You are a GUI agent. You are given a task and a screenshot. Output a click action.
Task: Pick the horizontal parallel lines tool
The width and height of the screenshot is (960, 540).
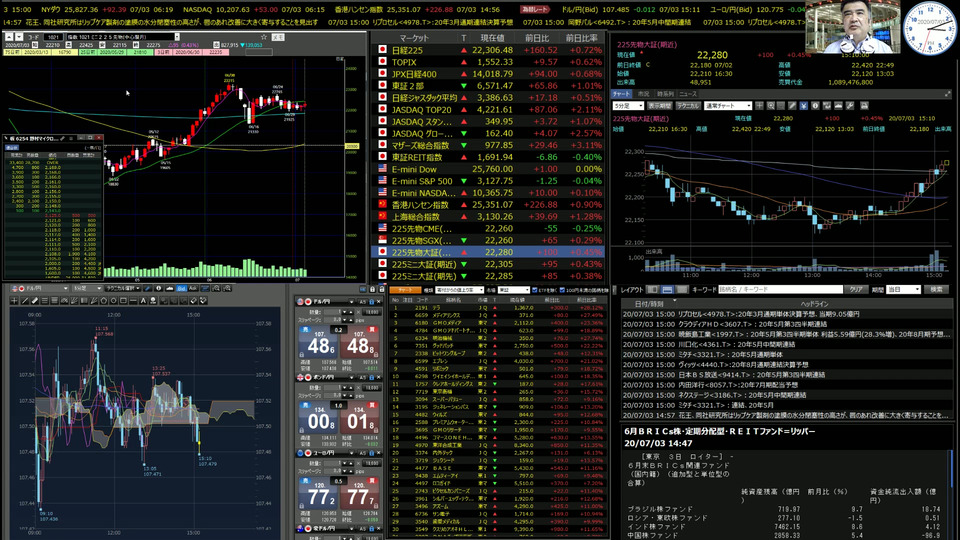coord(45,301)
